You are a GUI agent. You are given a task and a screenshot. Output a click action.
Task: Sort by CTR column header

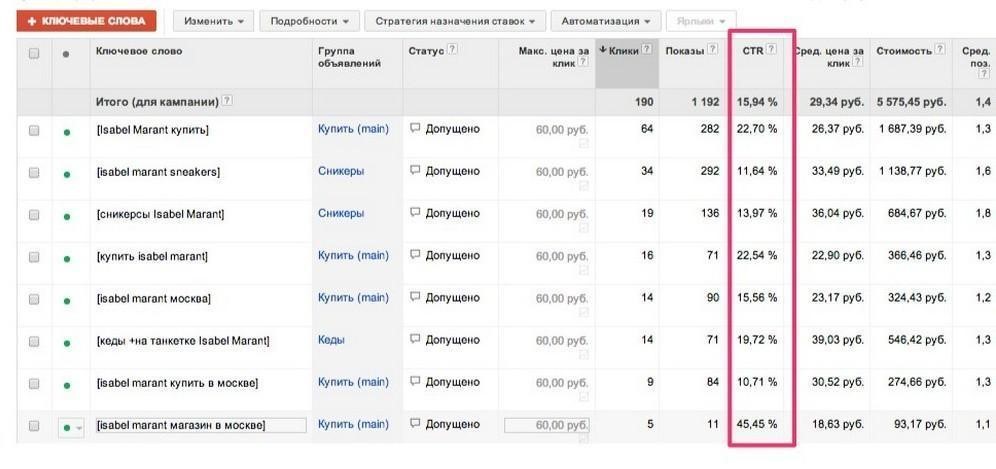[753, 51]
